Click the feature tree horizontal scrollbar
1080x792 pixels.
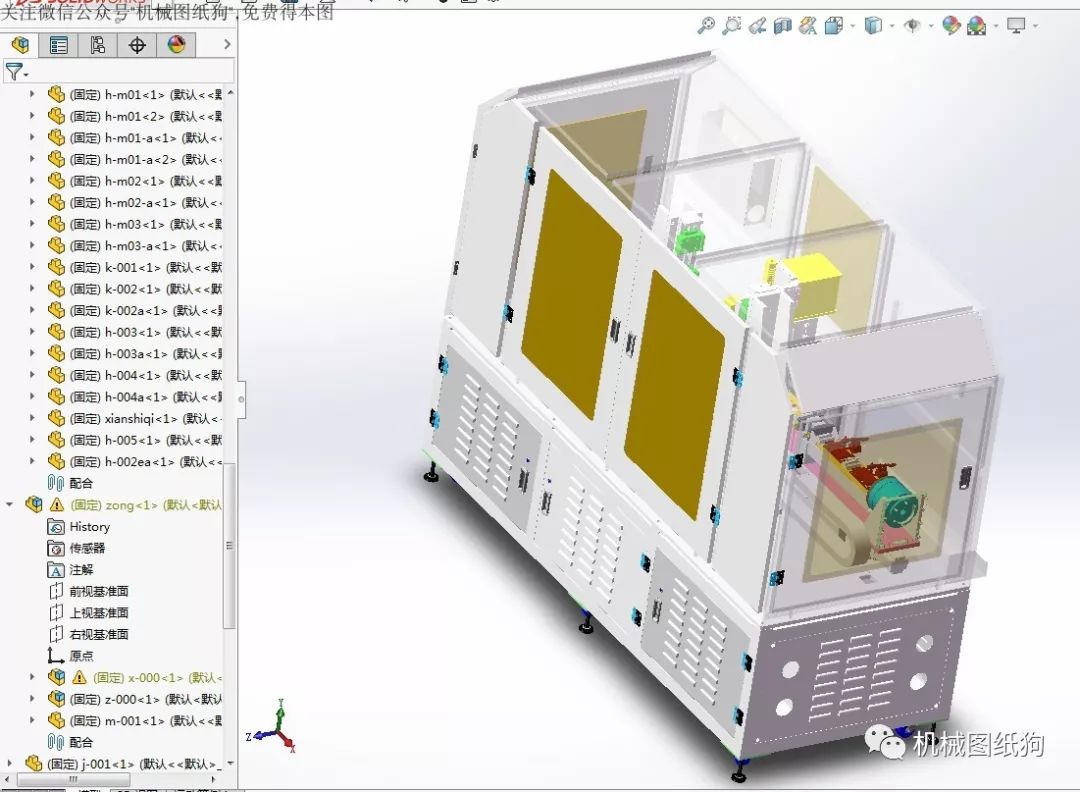(x=73, y=780)
